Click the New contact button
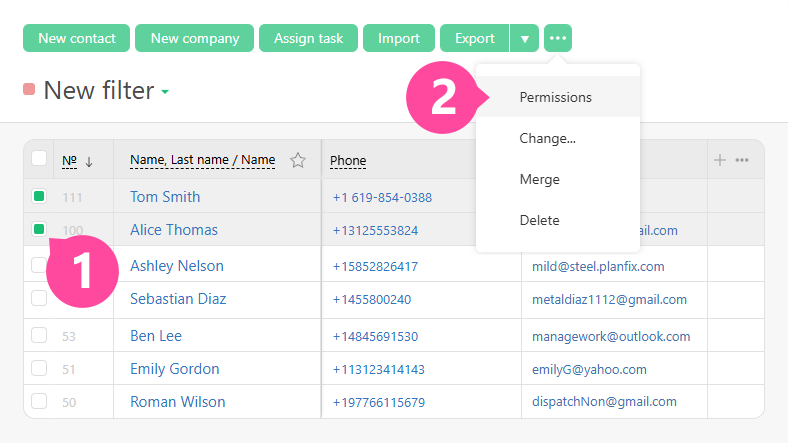Image resolution: width=788 pixels, height=443 pixels. point(76,38)
